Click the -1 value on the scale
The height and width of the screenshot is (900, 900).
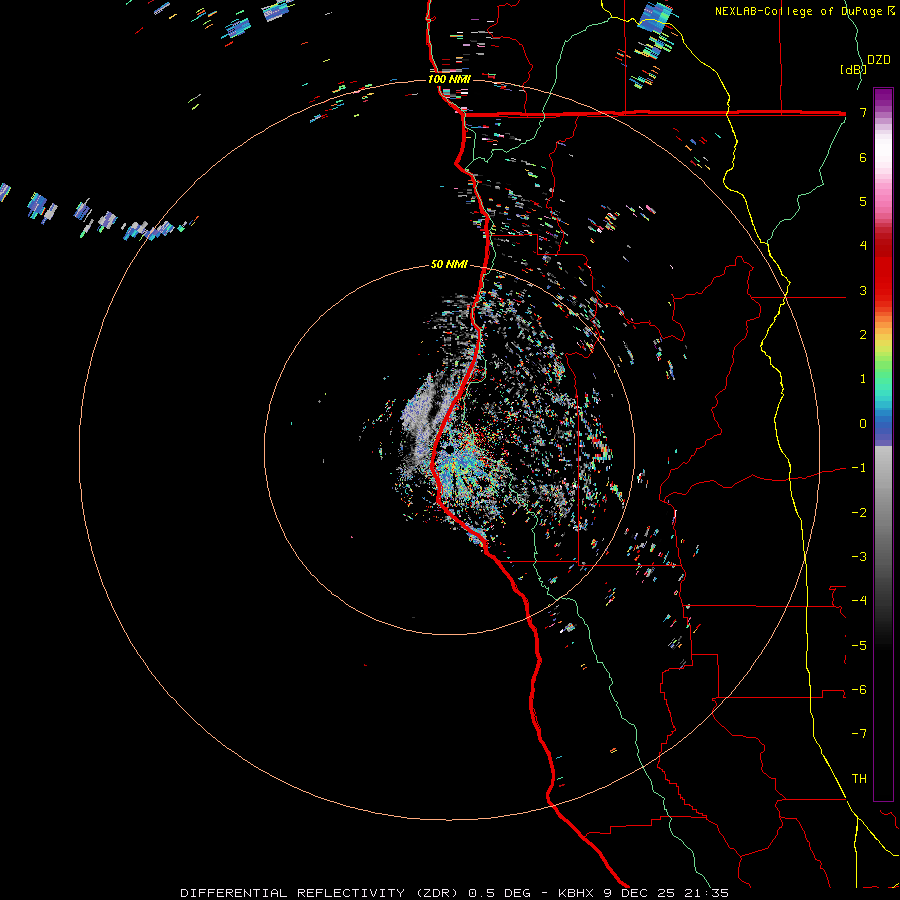coord(859,468)
